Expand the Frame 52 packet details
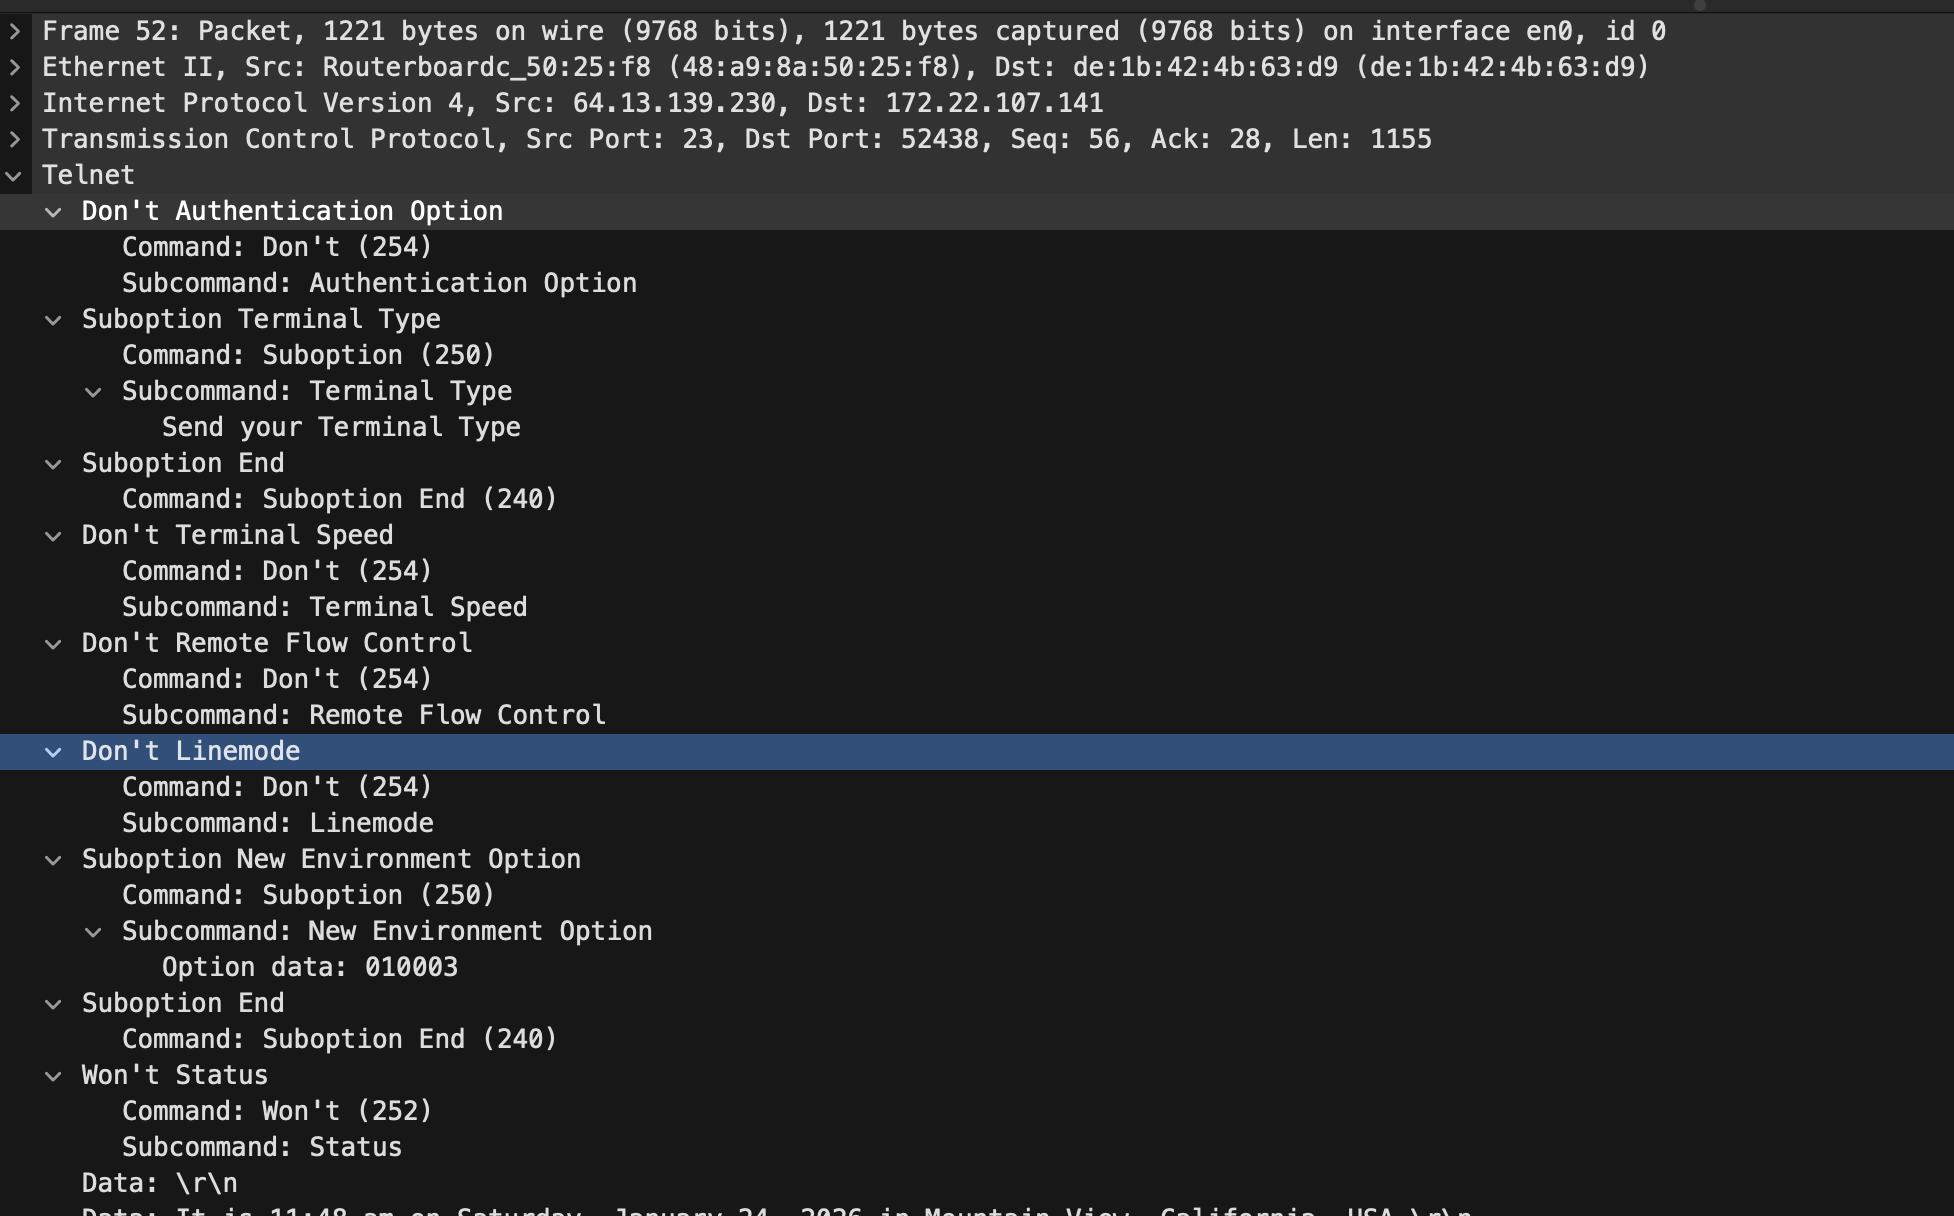The image size is (1954, 1216). tap(15, 31)
